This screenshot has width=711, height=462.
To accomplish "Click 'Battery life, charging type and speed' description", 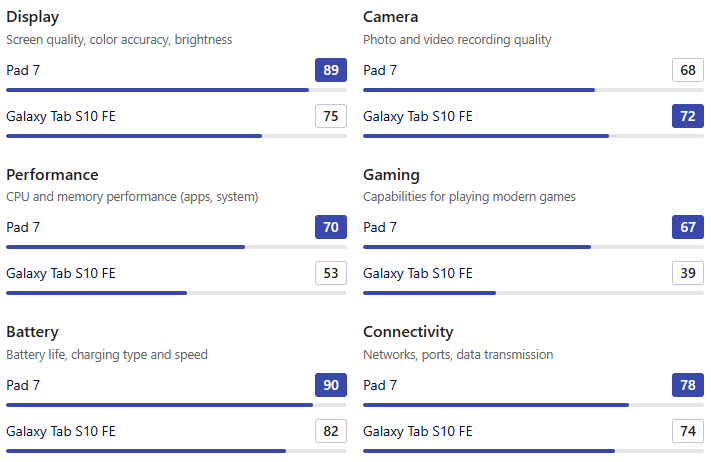I will click(107, 355).
